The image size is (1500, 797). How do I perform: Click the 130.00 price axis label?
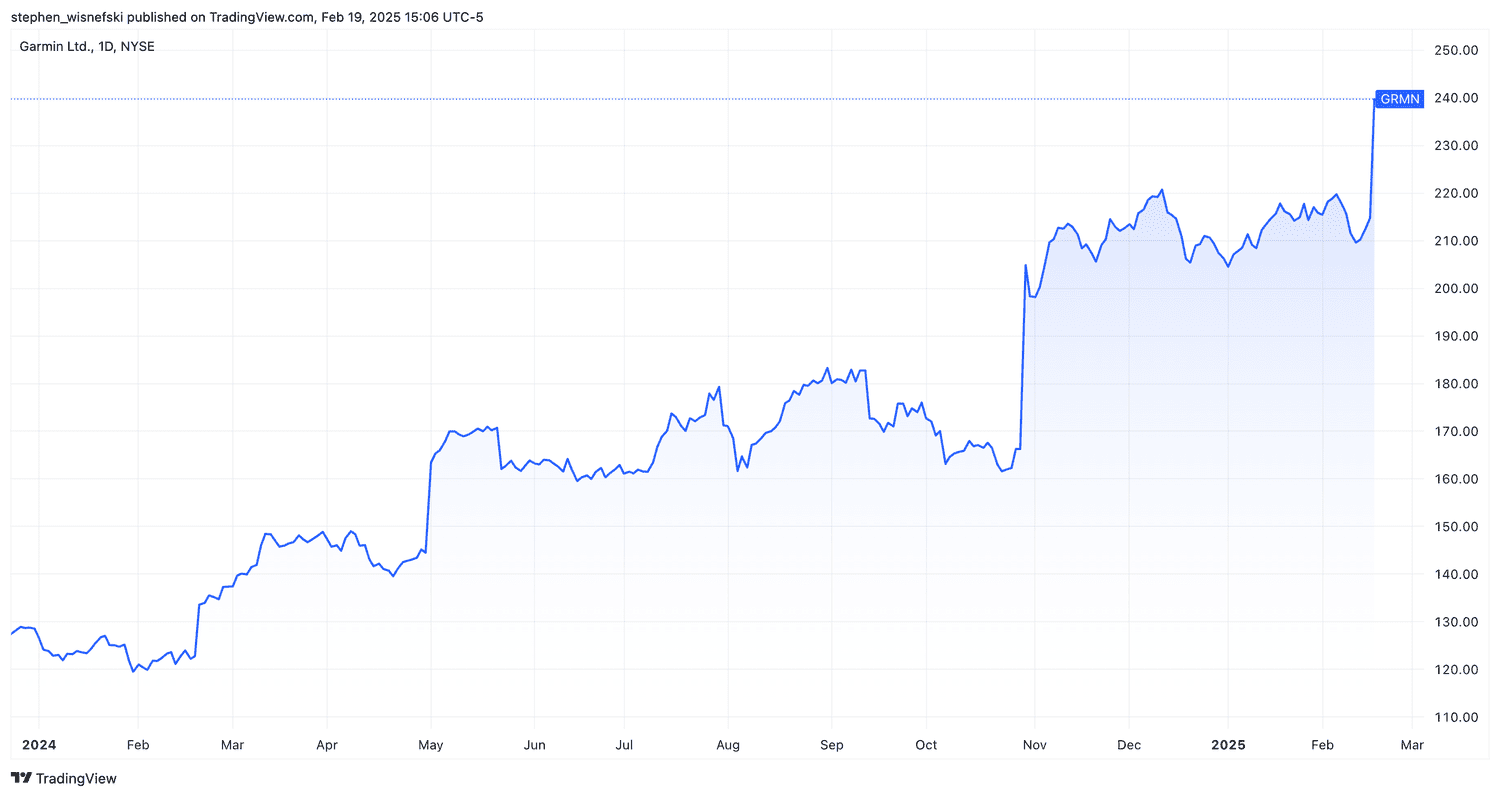1457,622
